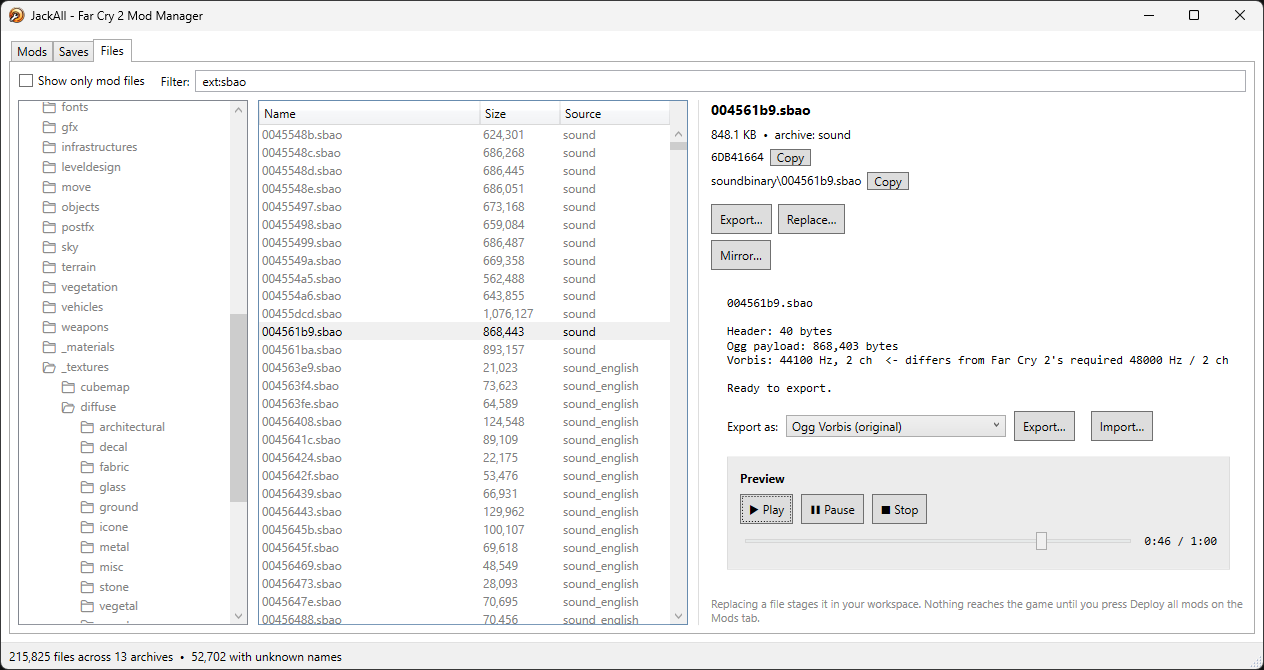Screen dimensions: 1264x670
Task: Select file 00456408.sbao
Action: click(x=464, y=422)
